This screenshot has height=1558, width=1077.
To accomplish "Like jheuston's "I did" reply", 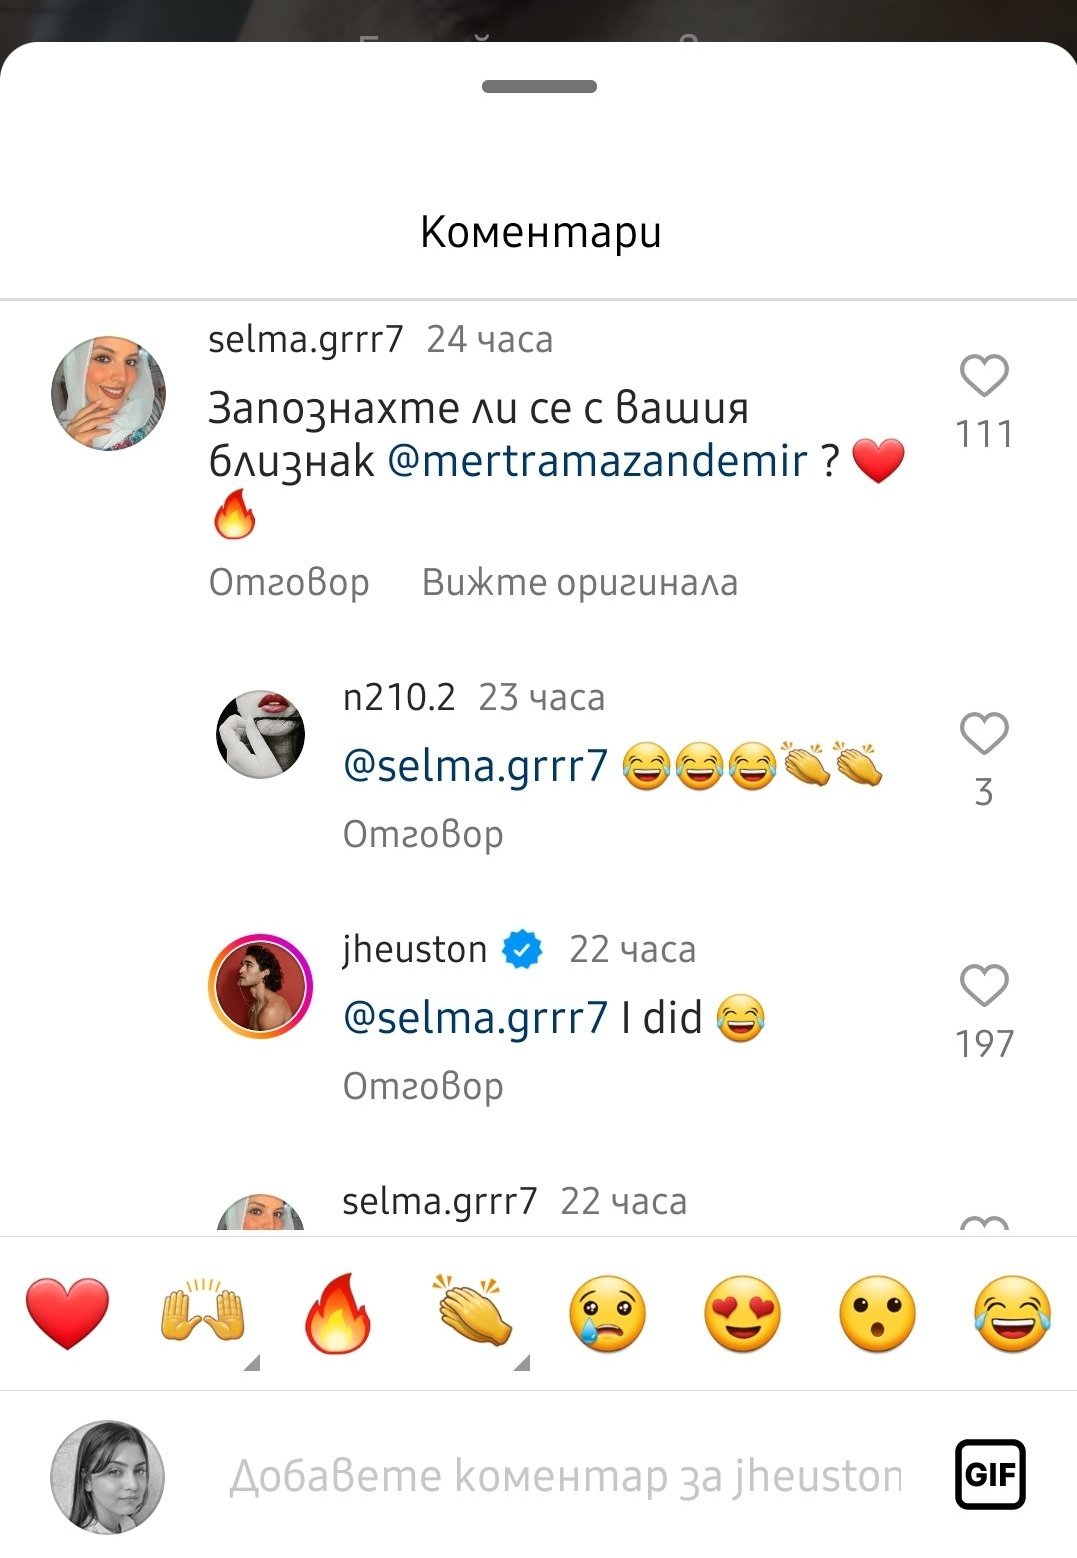I will pyautogui.click(x=984, y=987).
